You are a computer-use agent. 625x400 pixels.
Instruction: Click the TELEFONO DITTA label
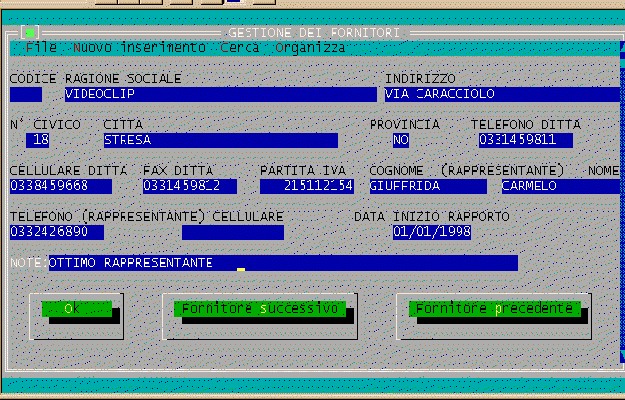526,124
